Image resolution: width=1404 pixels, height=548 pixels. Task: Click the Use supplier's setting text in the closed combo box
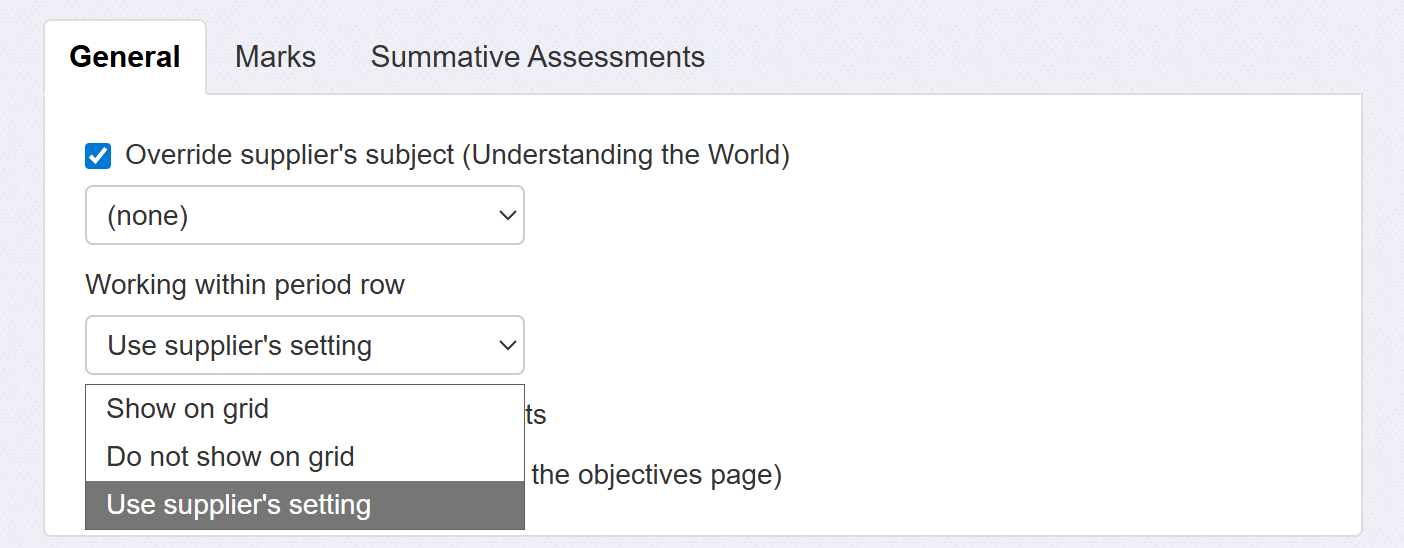pyautogui.click(x=240, y=346)
